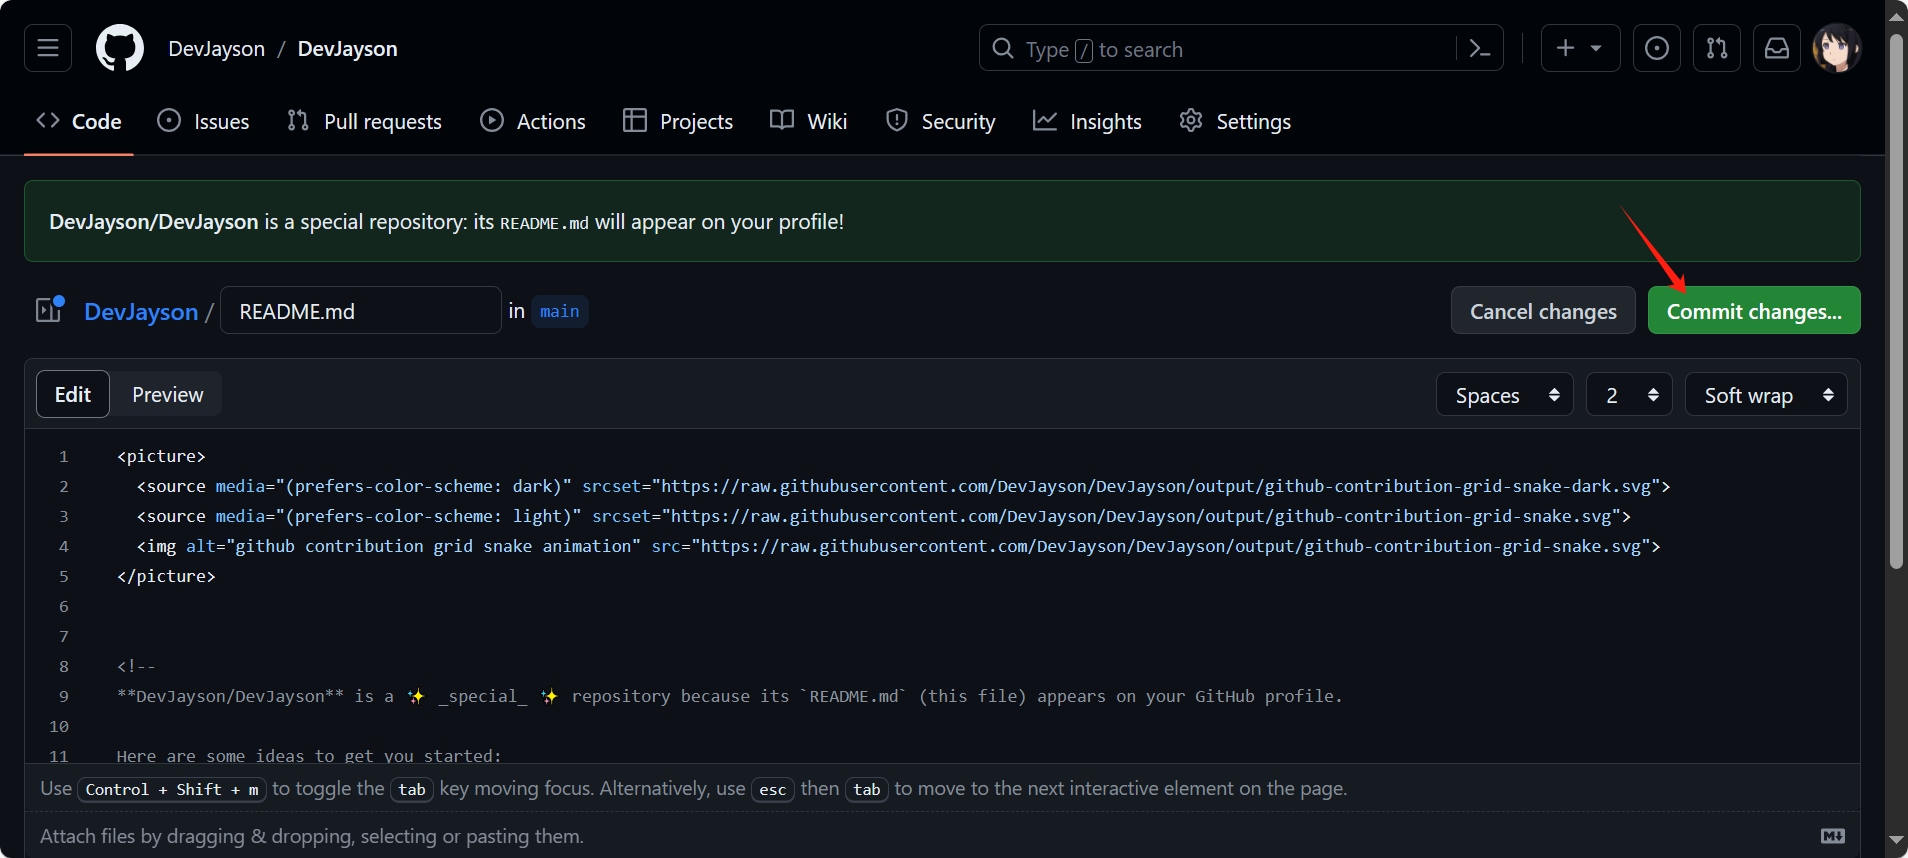
Task: Open the indent size 2 dropdown
Action: click(x=1629, y=395)
